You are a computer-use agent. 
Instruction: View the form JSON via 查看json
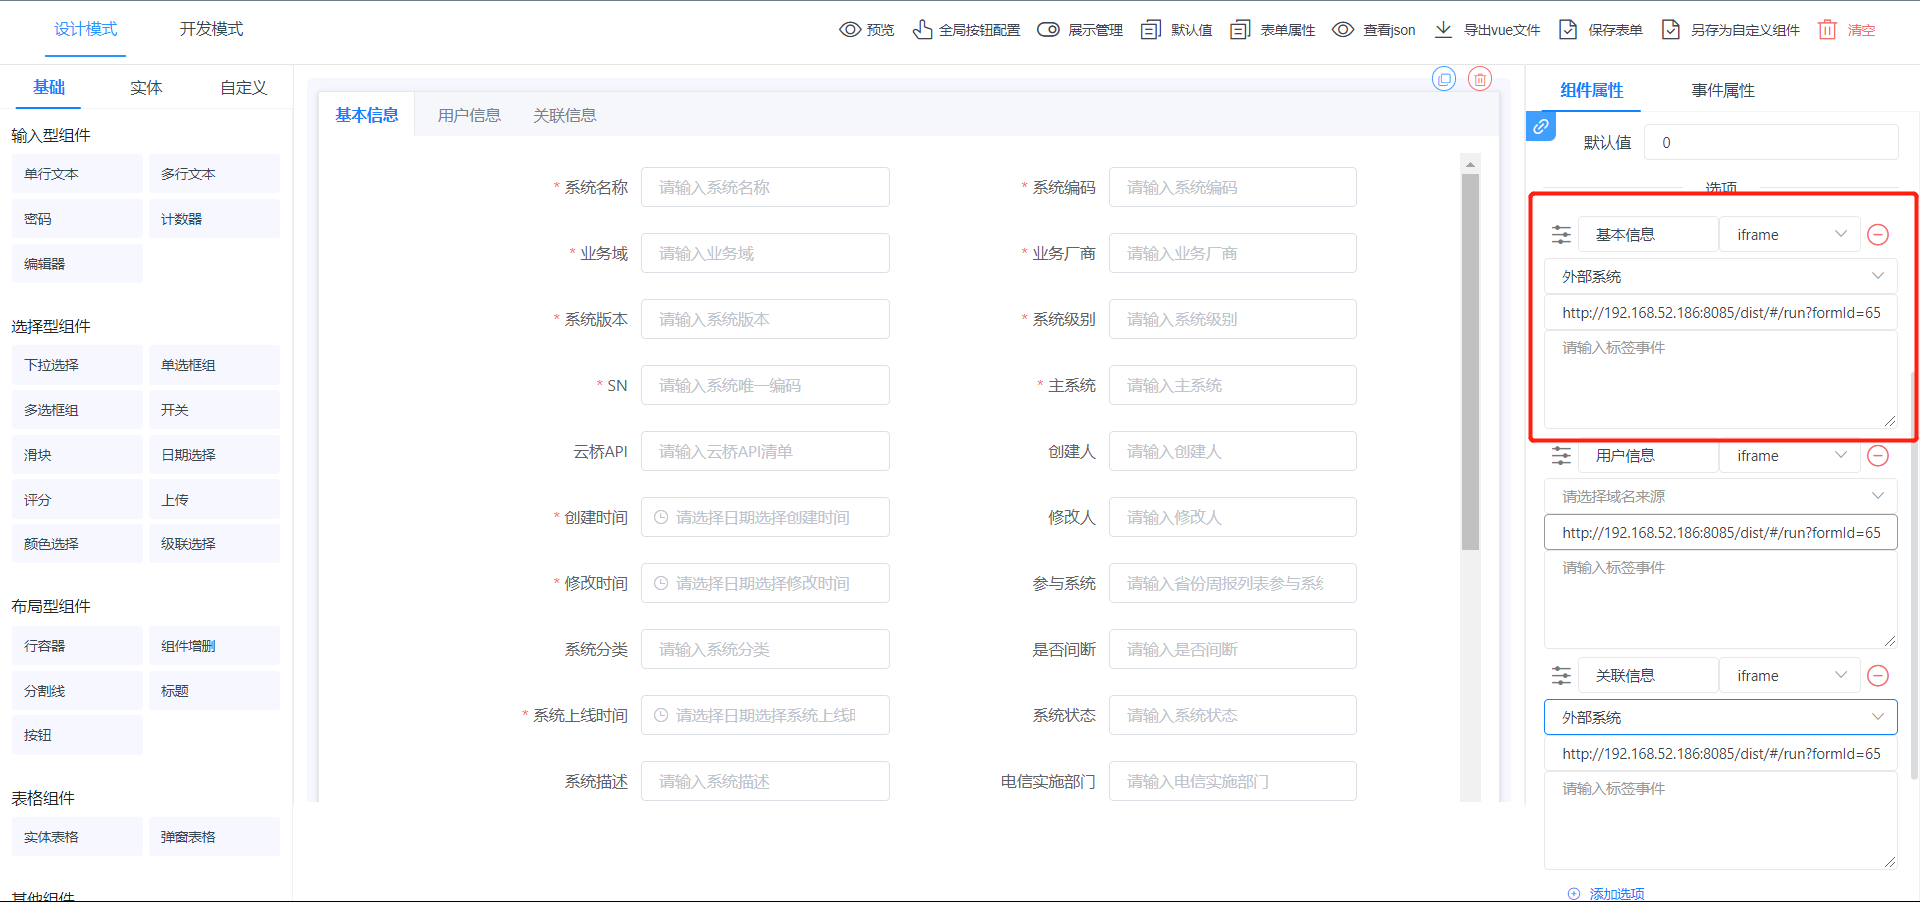pos(1374,30)
